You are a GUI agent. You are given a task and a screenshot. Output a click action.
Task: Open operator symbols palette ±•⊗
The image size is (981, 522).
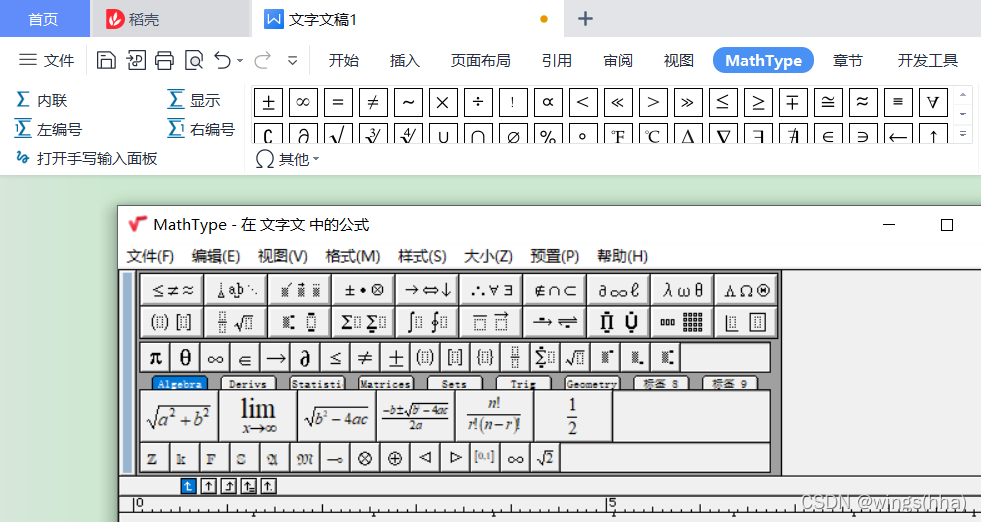pyautogui.click(x=363, y=290)
